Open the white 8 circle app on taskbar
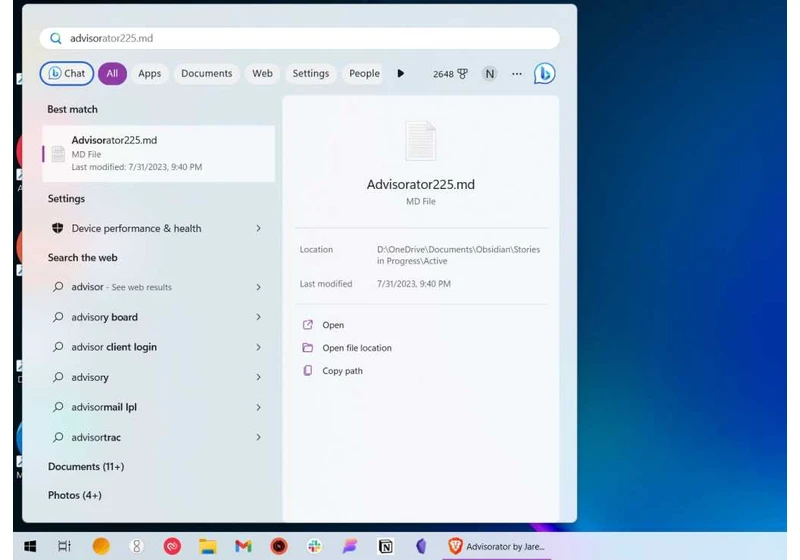Screen dimensions: 800x560 pyautogui.click(x=136, y=547)
